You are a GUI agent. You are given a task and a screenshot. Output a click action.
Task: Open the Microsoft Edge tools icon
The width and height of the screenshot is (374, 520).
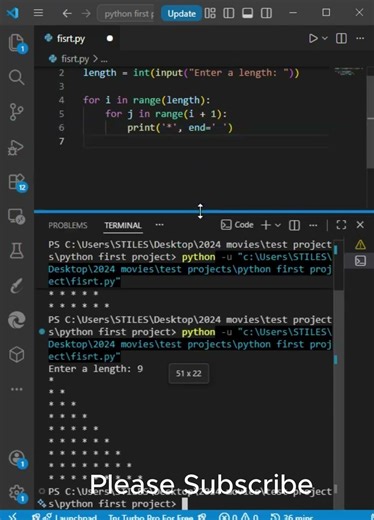[16, 320]
